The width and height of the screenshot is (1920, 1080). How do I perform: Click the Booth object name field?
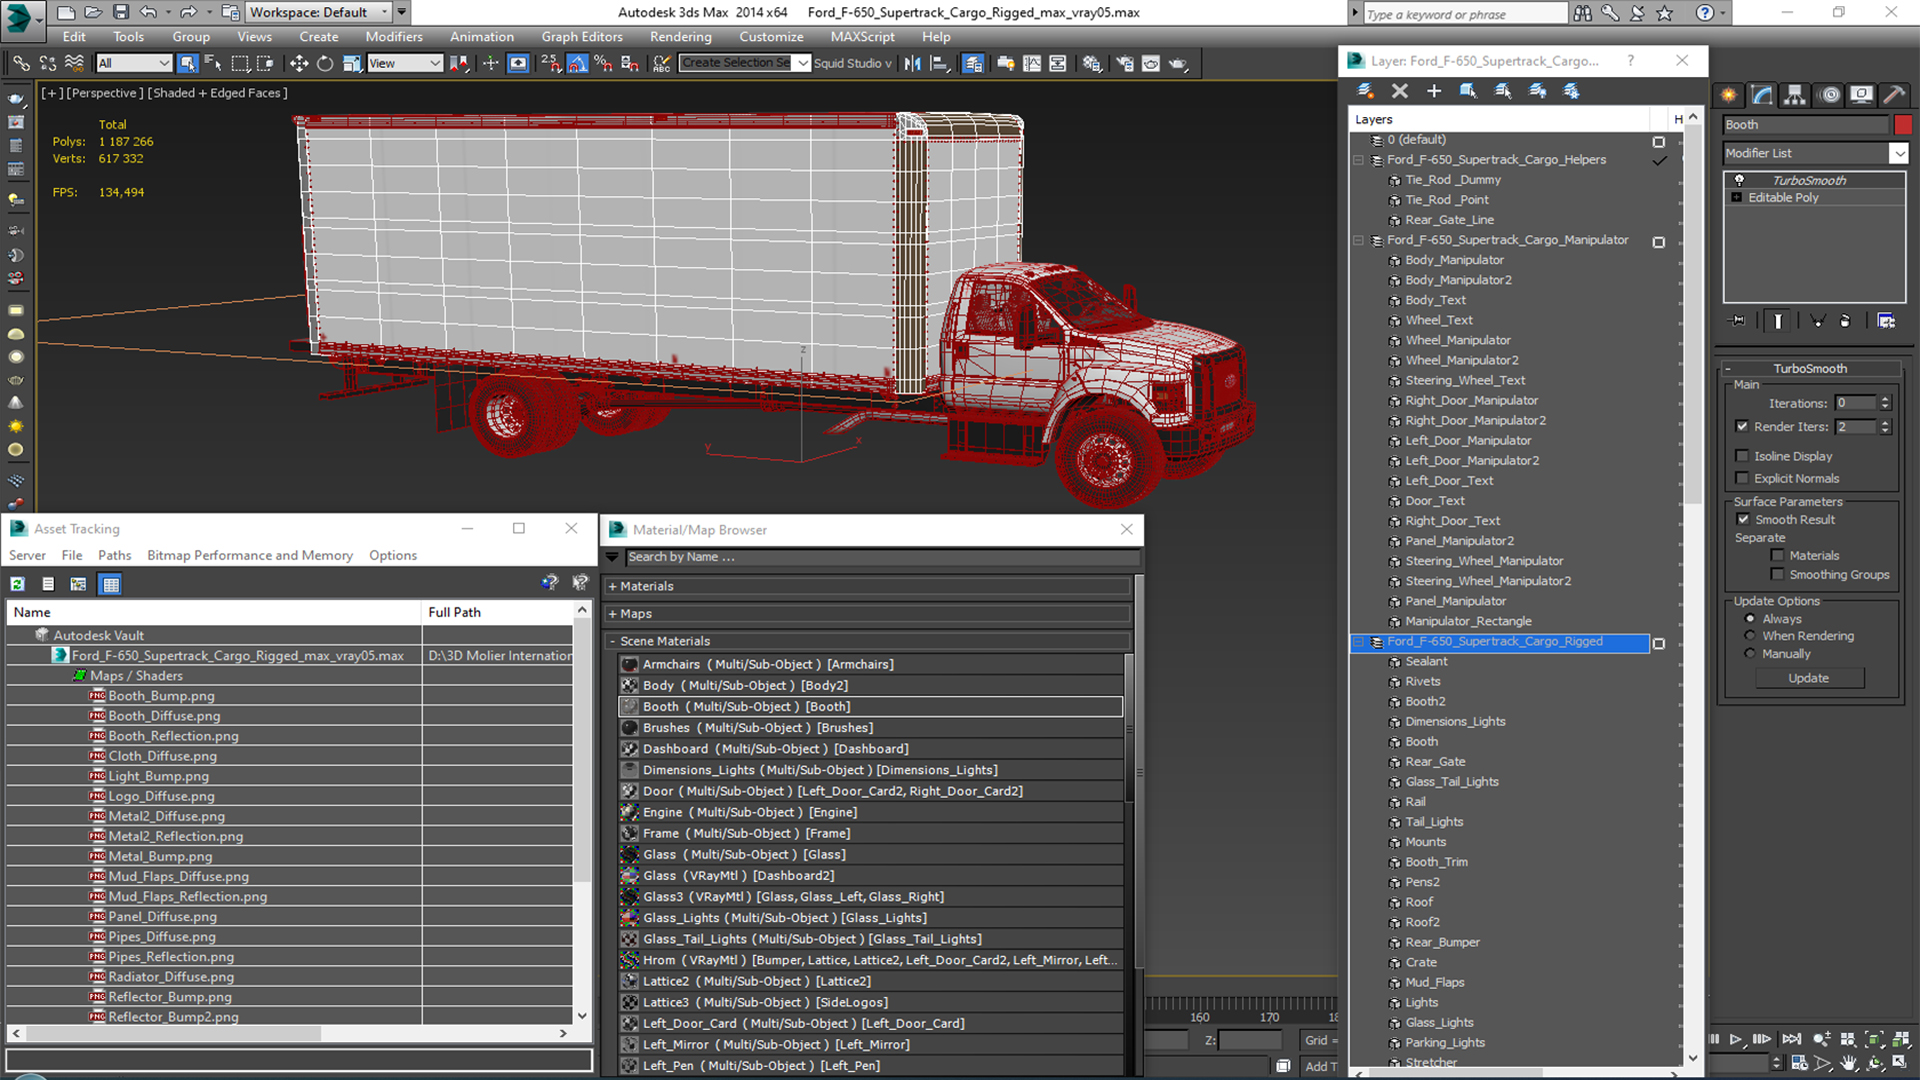coord(1805,125)
